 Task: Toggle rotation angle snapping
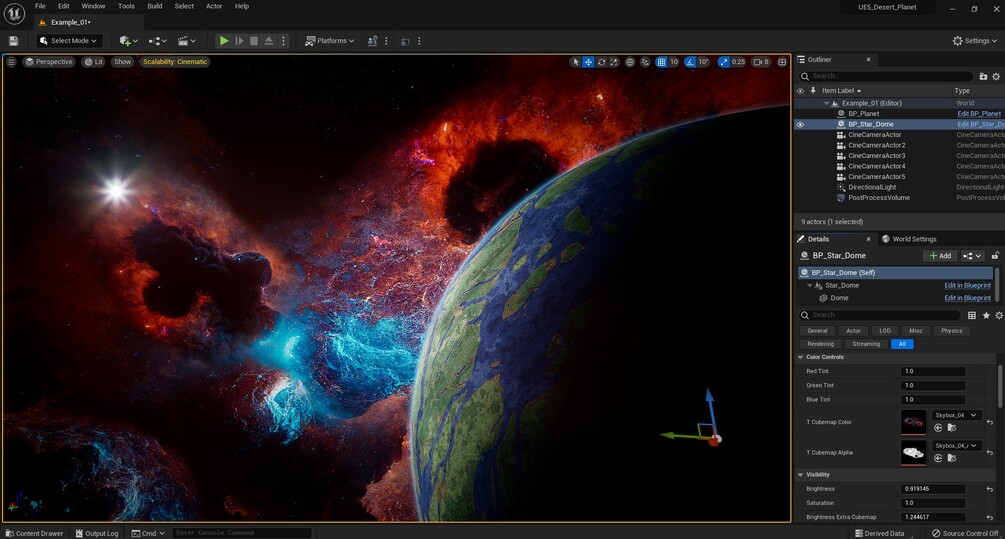click(690, 62)
